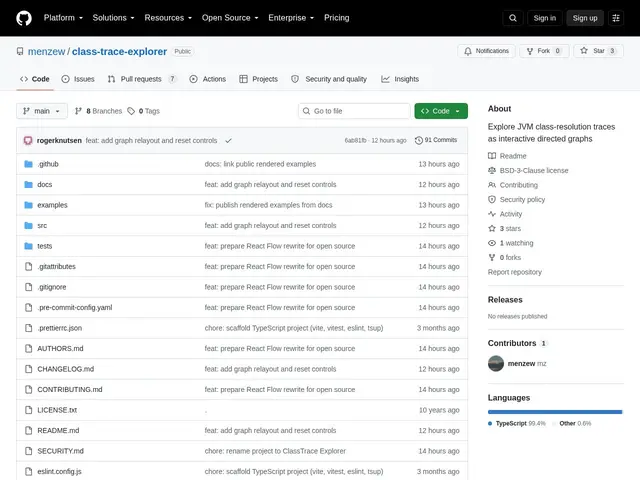Click the bell icon in Notifications

coord(468,51)
